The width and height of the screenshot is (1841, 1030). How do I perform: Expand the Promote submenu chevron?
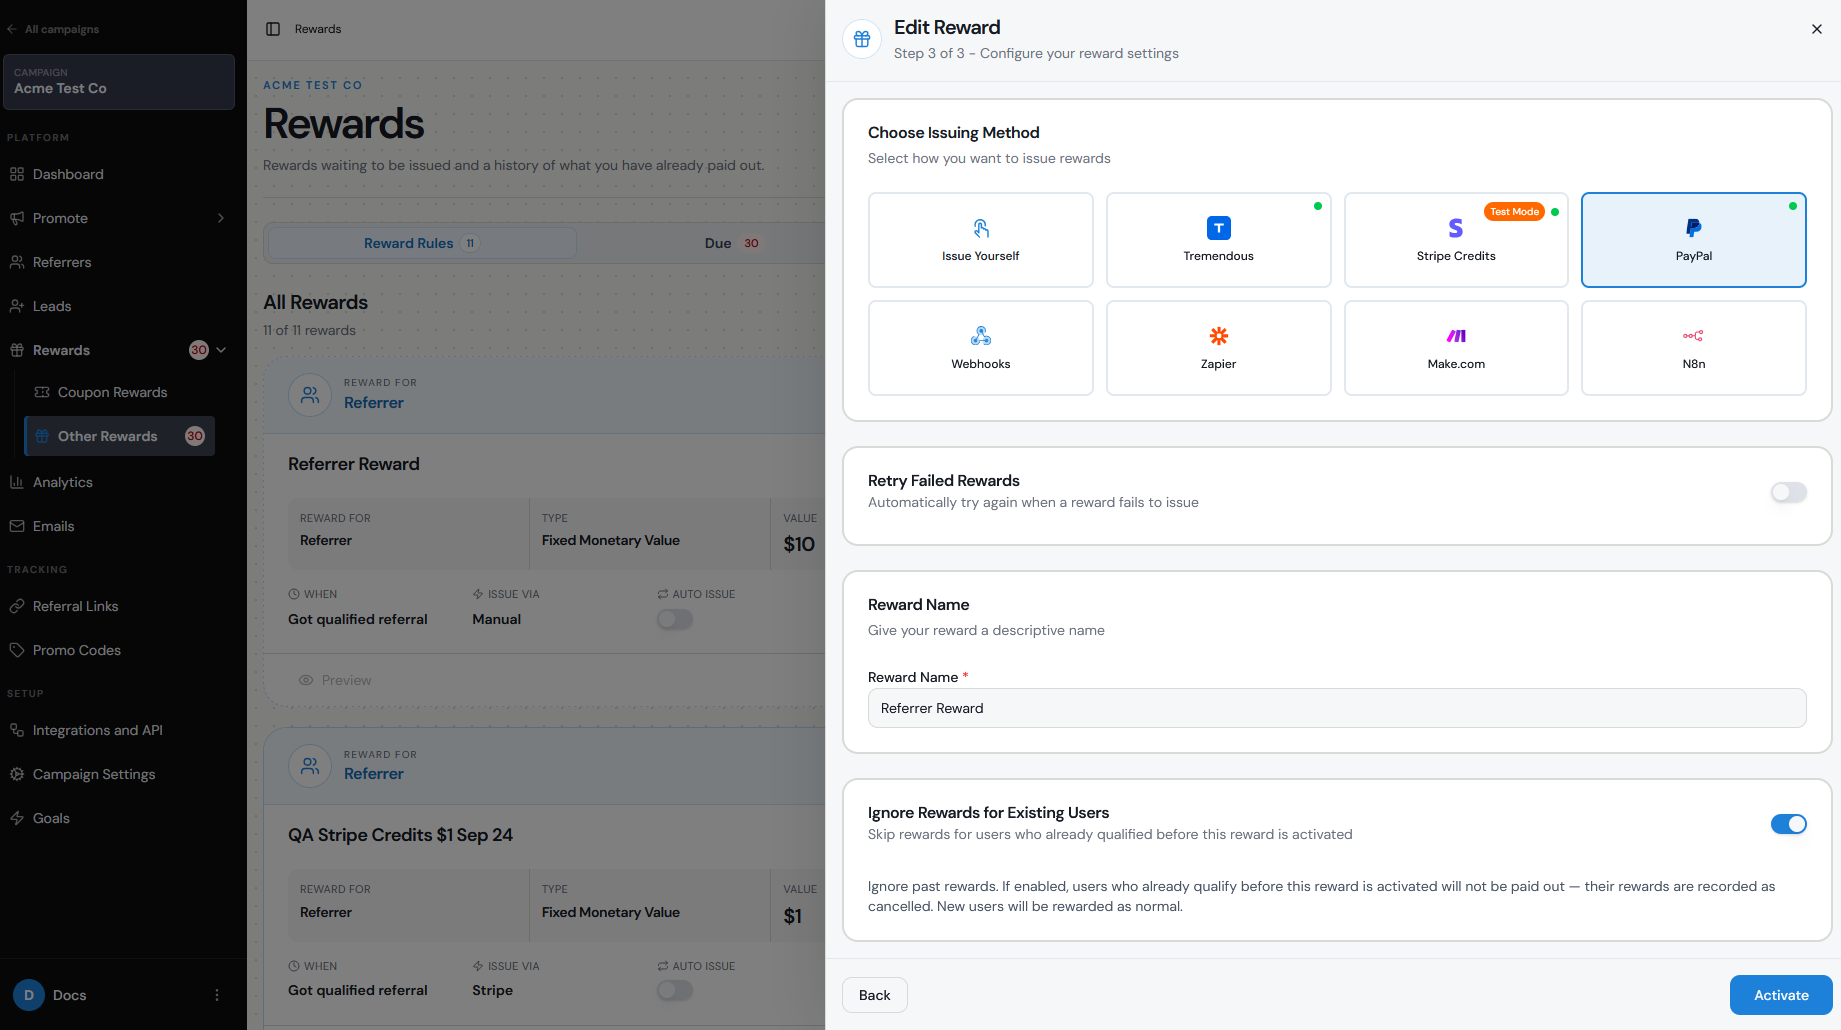tap(221, 218)
